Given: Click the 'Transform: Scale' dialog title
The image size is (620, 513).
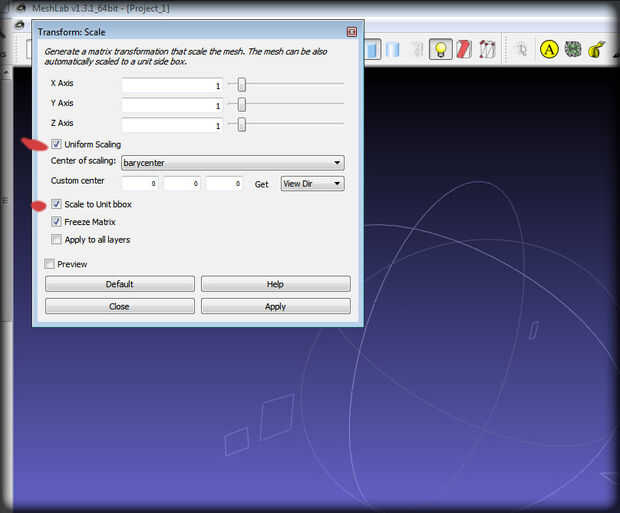Looking at the screenshot, I should click(x=72, y=32).
